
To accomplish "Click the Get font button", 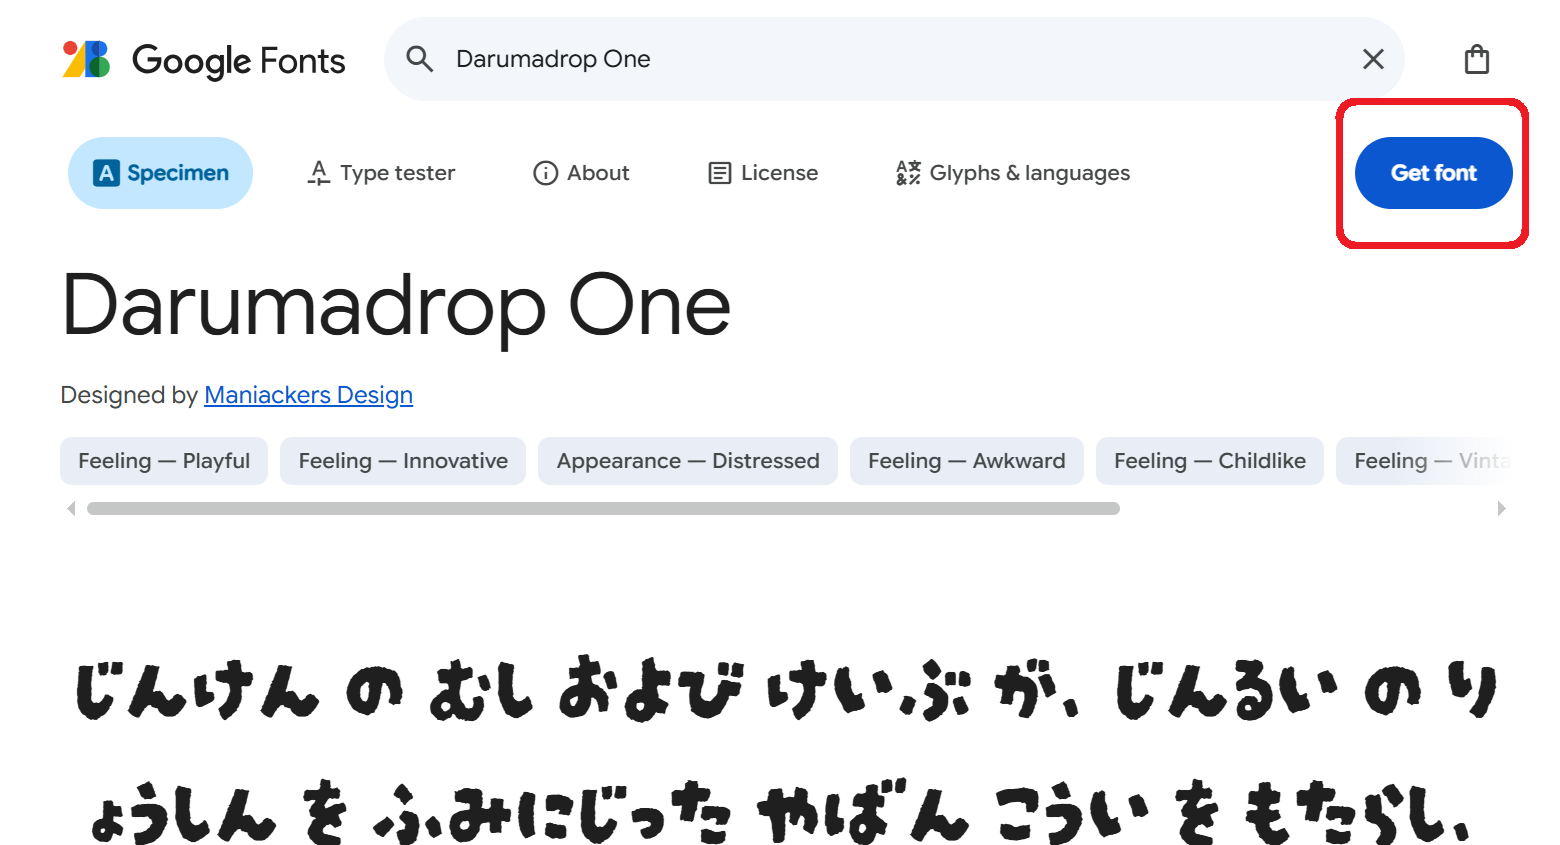I will tap(1433, 173).
